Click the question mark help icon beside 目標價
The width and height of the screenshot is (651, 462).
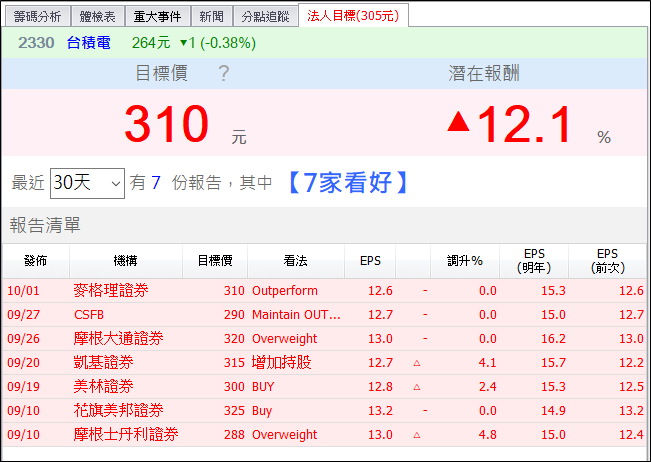point(224,73)
